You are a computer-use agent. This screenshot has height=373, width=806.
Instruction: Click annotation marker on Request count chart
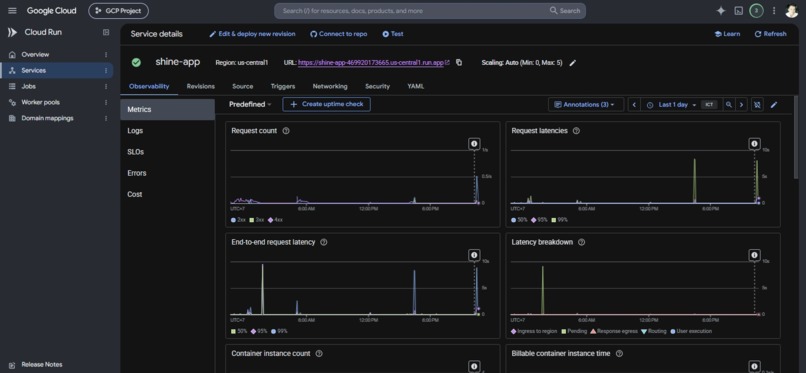point(474,144)
